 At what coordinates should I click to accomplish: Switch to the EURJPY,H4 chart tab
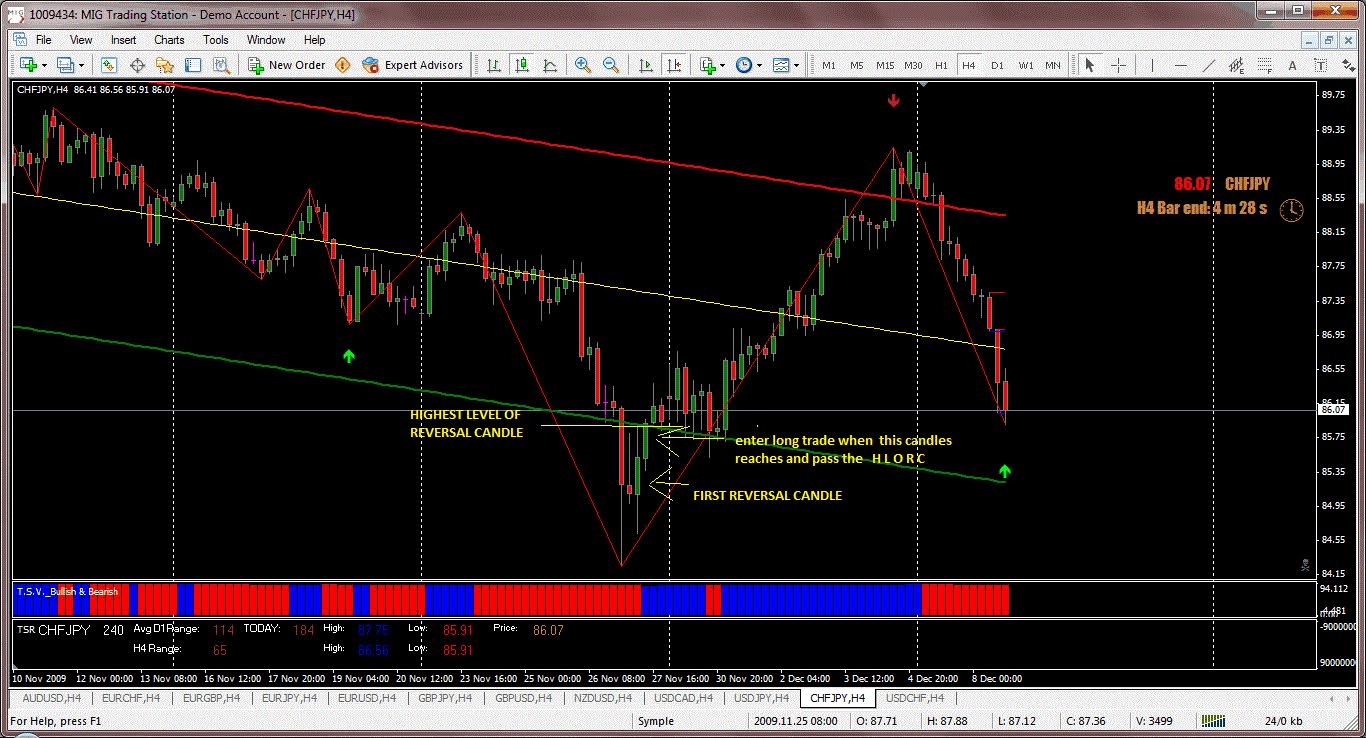[289, 697]
